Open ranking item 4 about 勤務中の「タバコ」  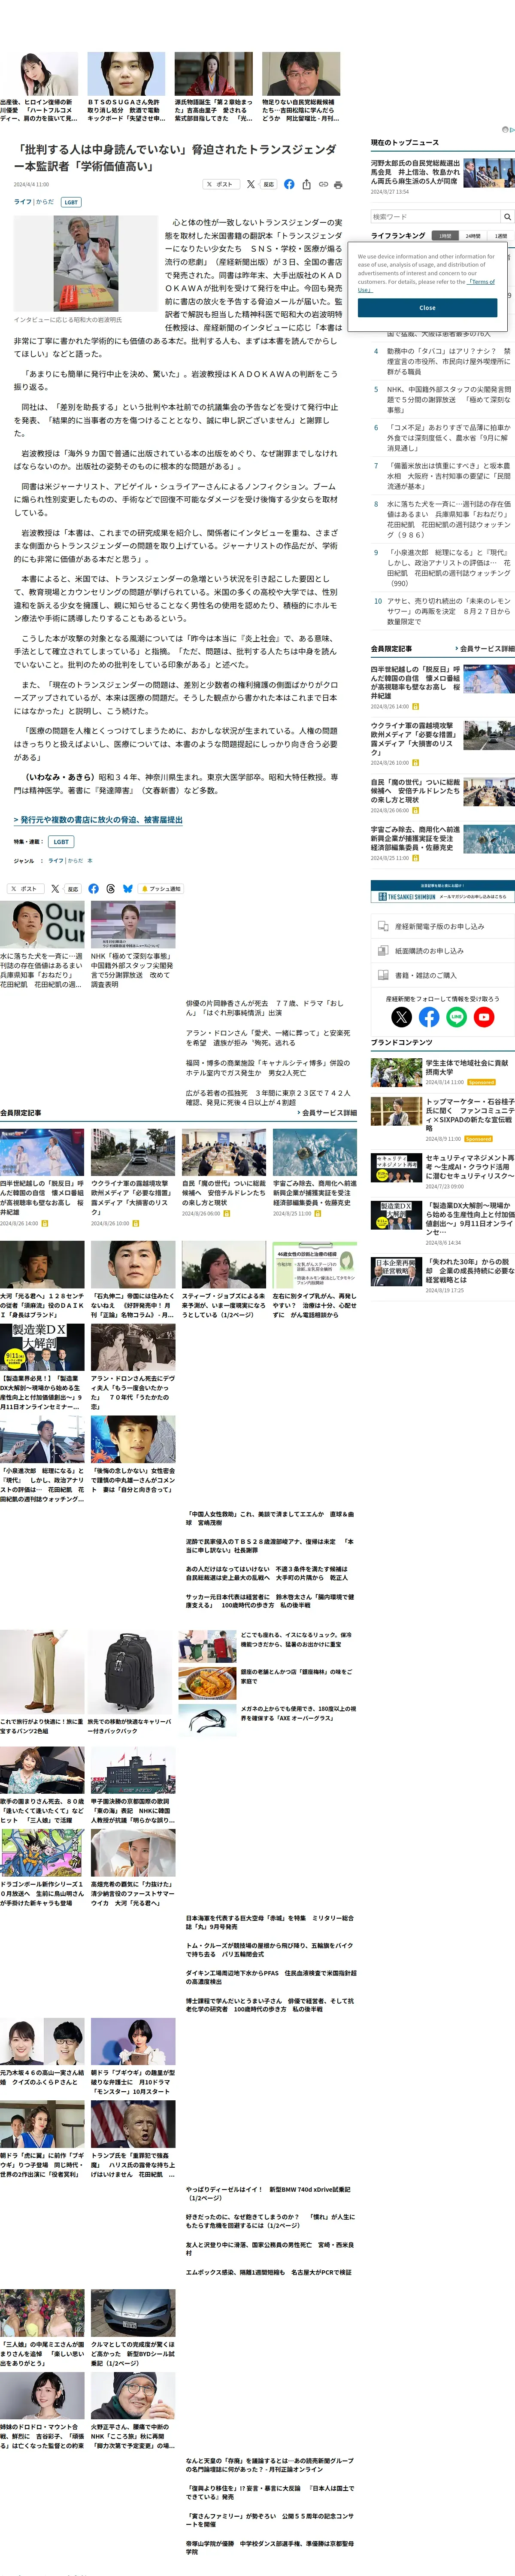(448, 361)
